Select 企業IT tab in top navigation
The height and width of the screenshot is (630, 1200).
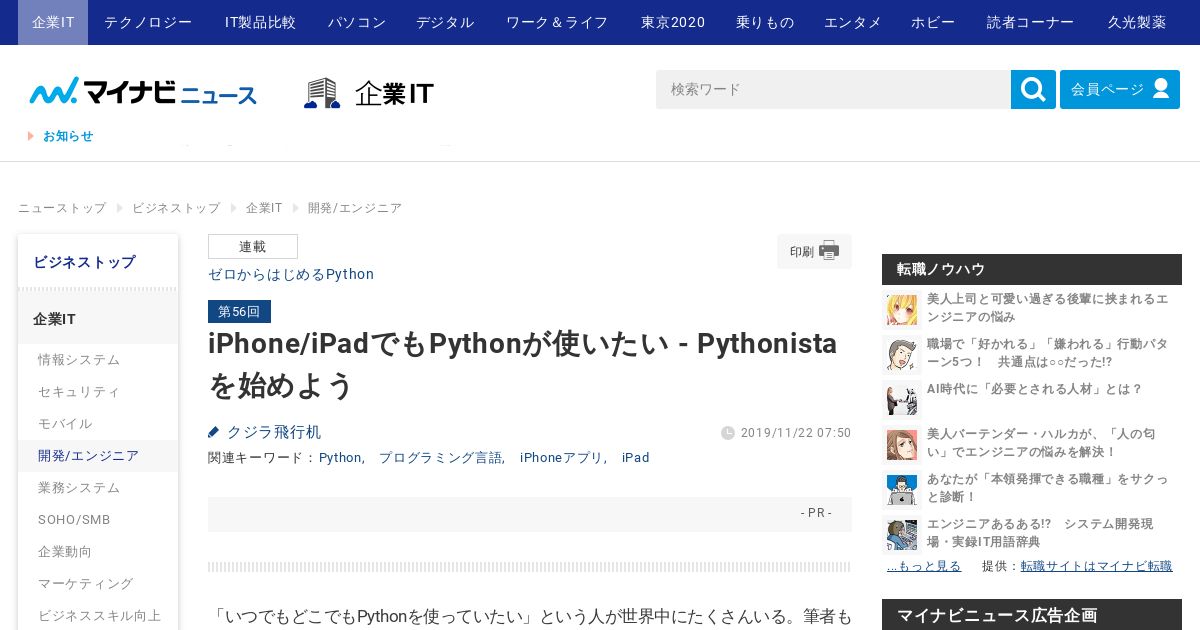click(x=53, y=22)
